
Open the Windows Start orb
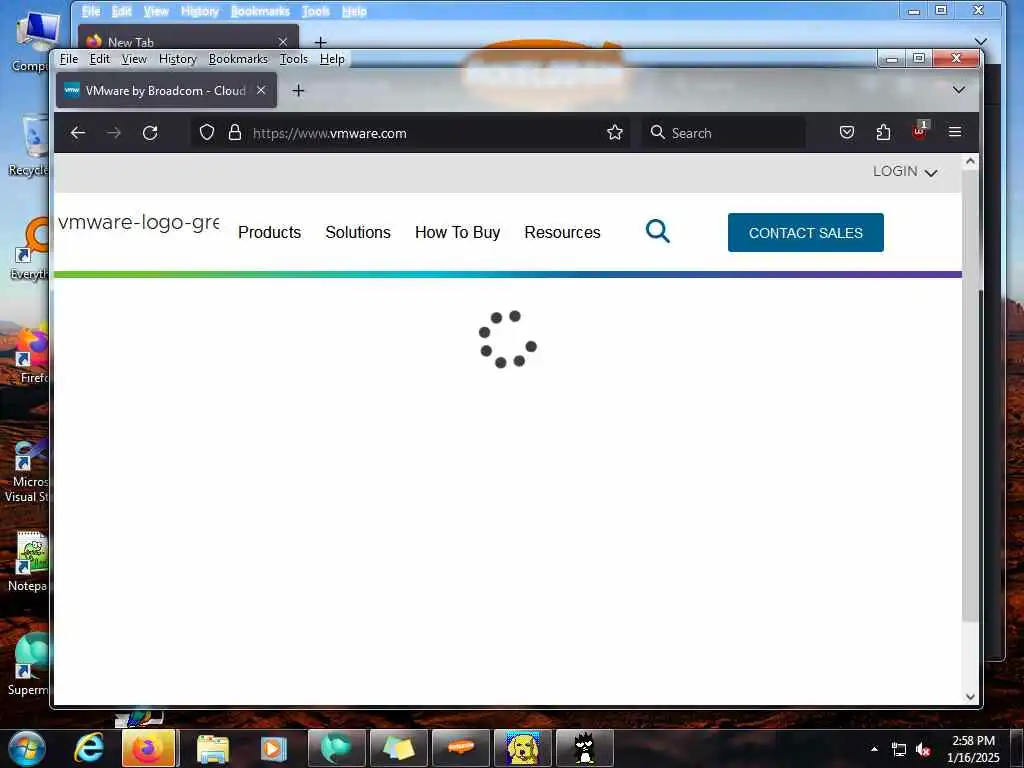tap(26, 748)
